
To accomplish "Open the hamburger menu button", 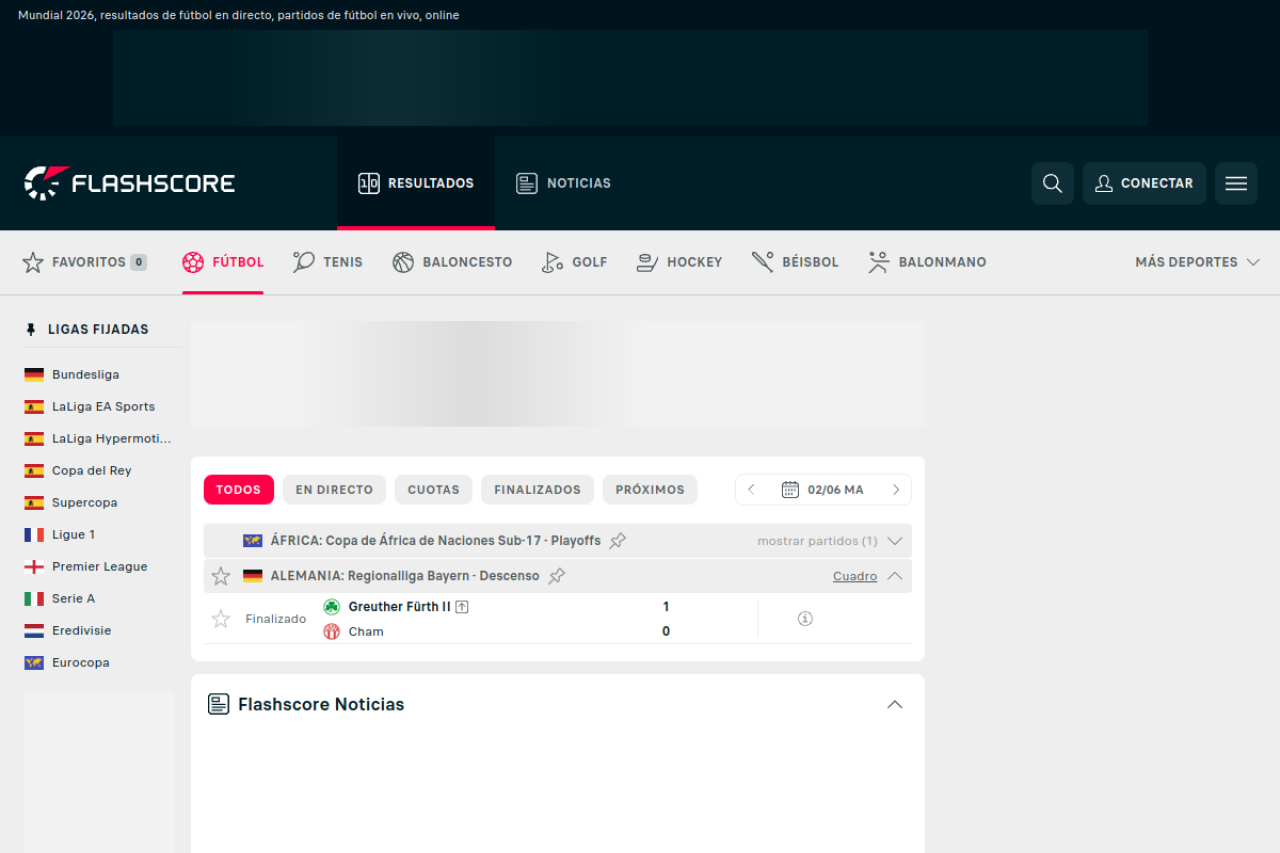I will tap(1236, 183).
